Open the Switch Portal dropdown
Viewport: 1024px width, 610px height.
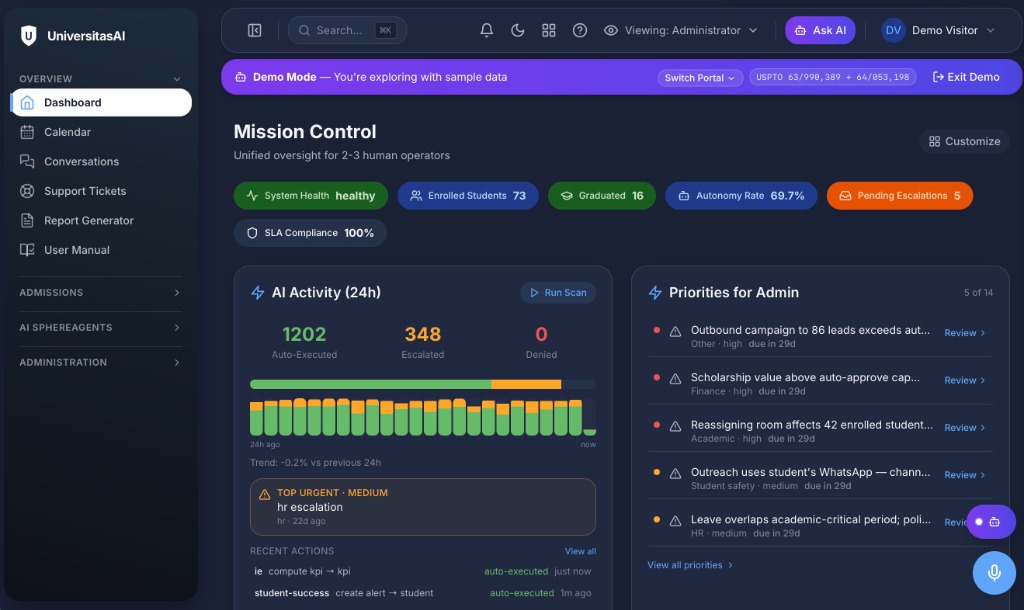click(x=700, y=78)
